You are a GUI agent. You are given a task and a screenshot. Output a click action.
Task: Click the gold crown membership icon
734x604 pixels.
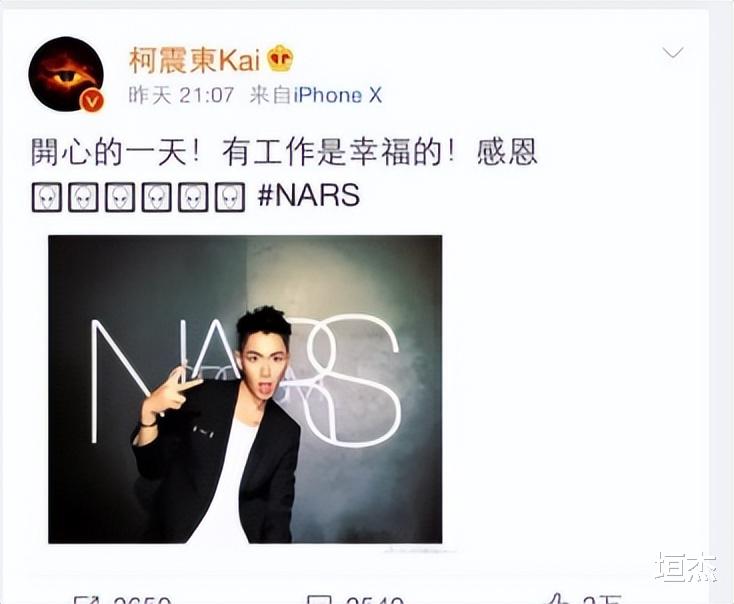(x=280, y=58)
